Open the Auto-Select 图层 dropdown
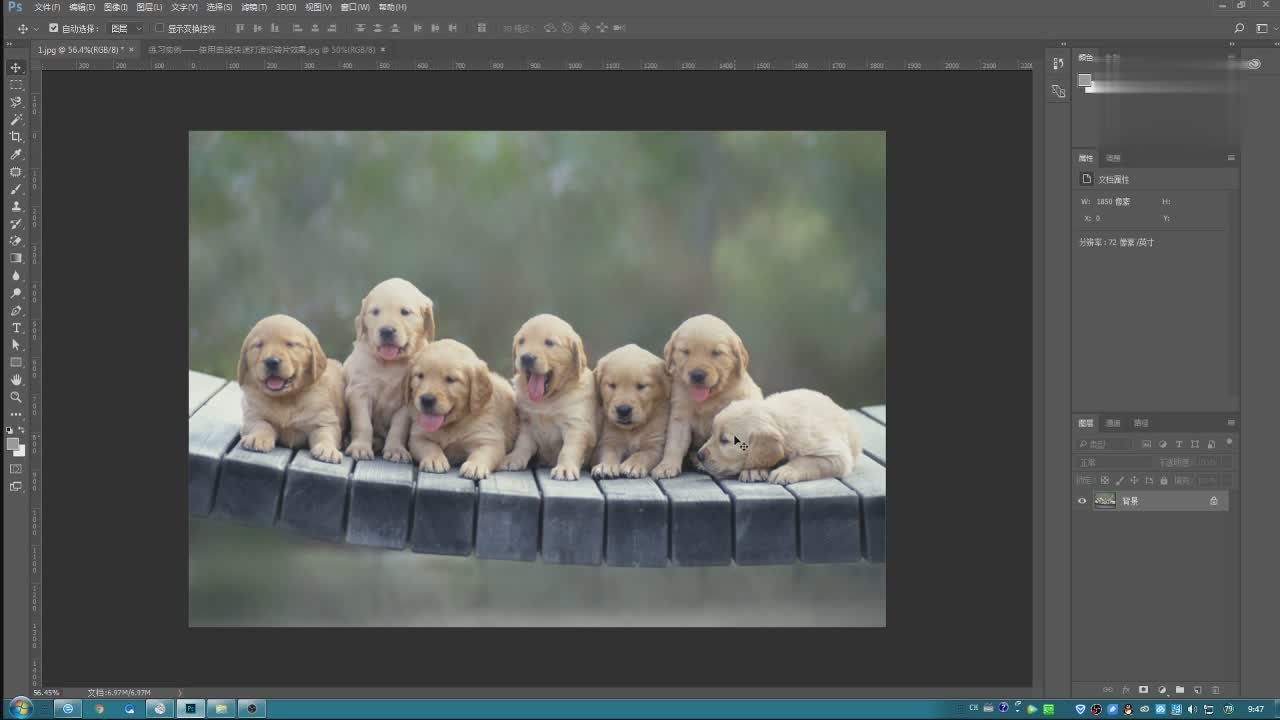 point(126,28)
